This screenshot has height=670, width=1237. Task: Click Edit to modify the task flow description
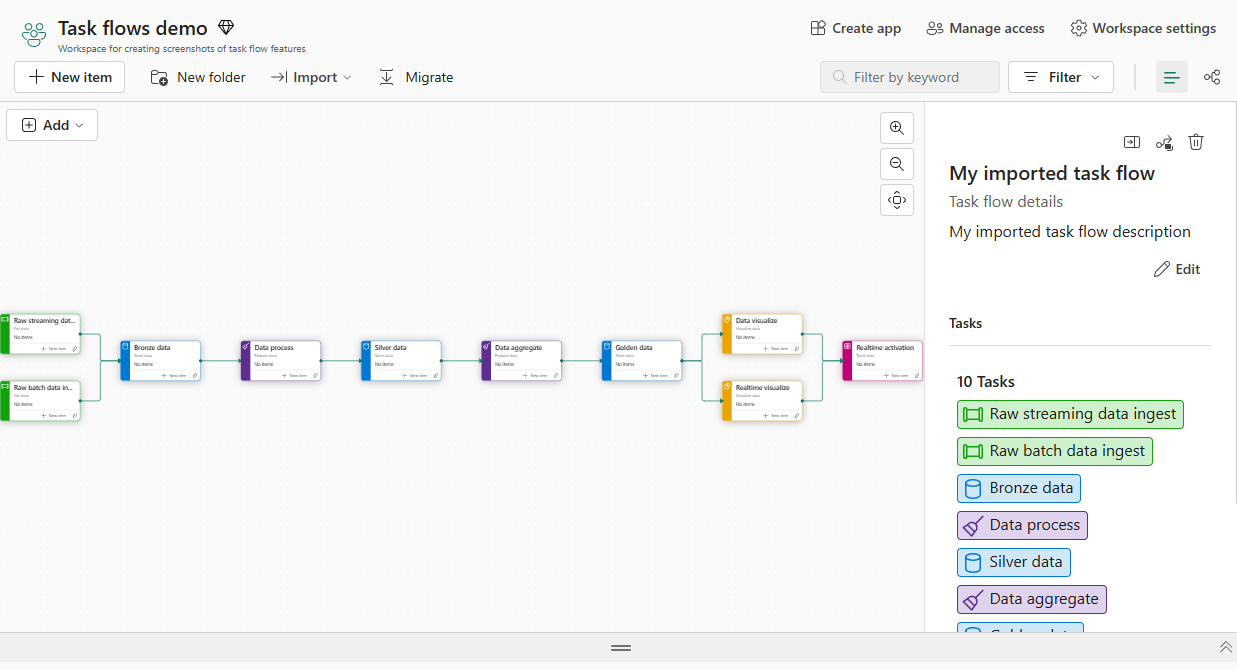click(1177, 268)
